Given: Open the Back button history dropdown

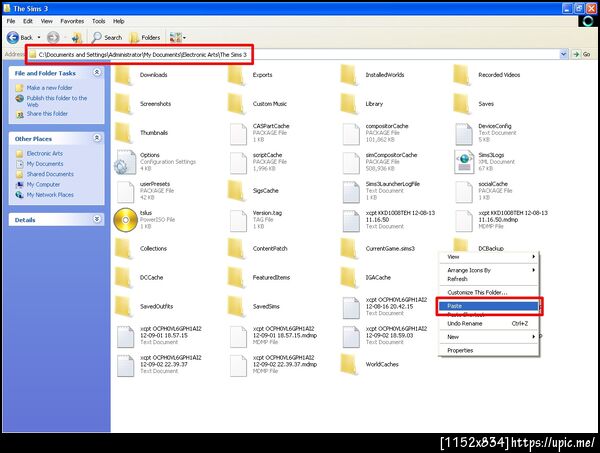Looking at the screenshot, I should 39,37.
